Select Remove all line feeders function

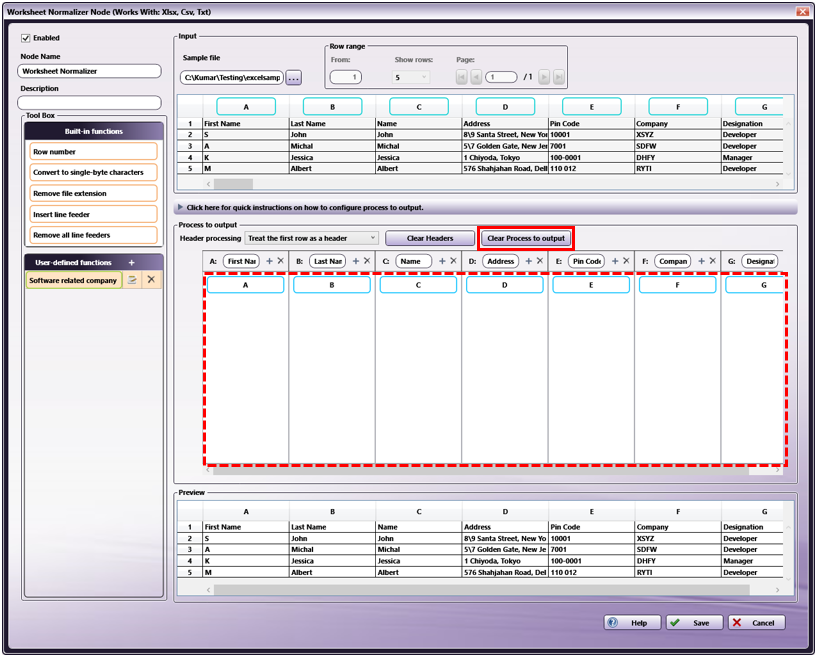pos(93,235)
